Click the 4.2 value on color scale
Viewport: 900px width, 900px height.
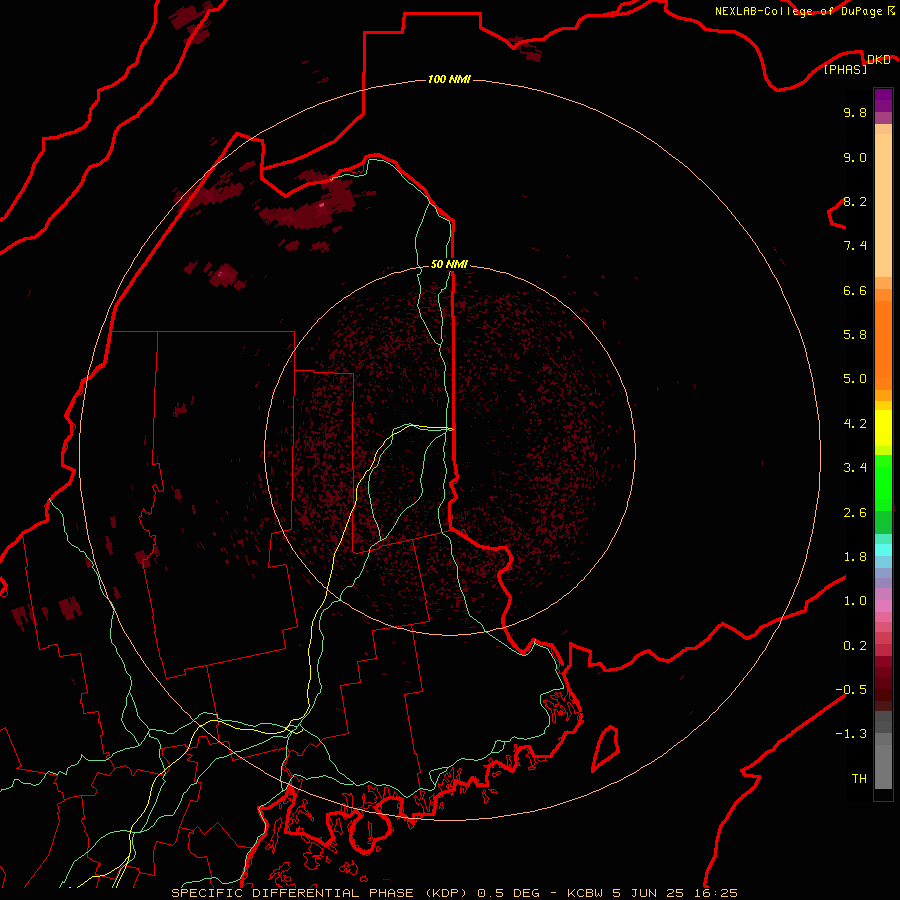coord(855,424)
